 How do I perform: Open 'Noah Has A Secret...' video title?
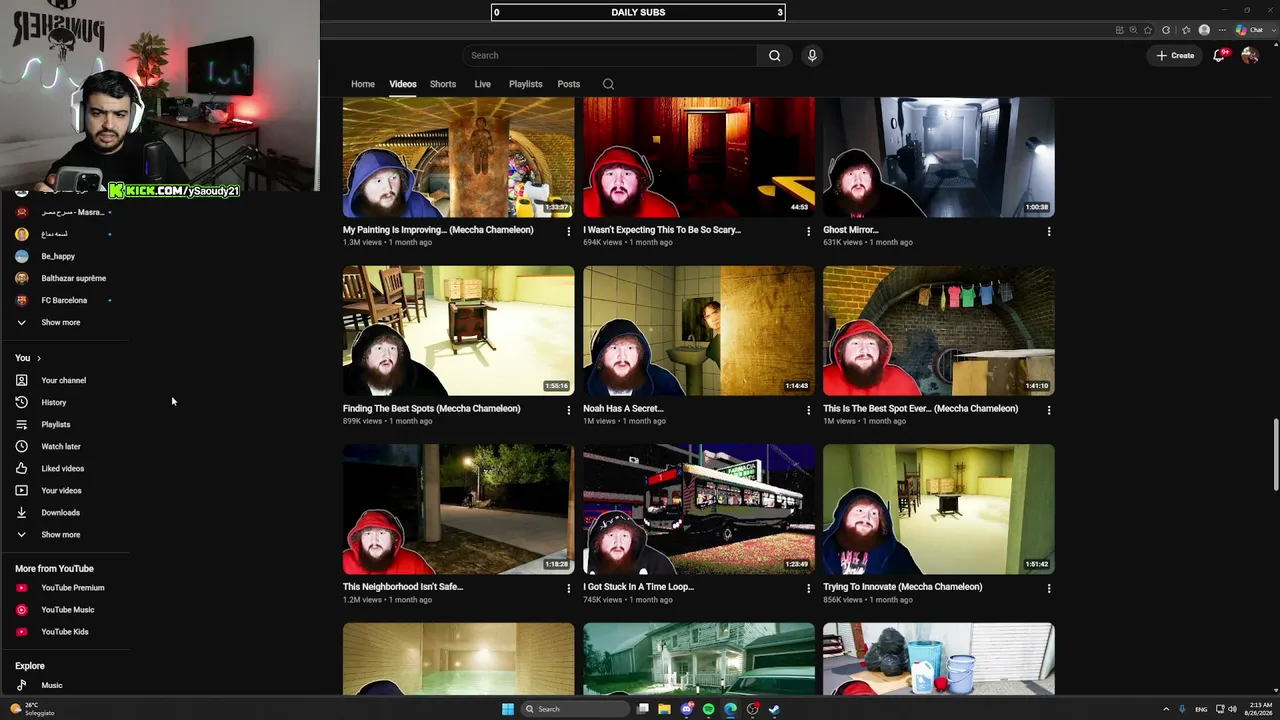point(623,408)
